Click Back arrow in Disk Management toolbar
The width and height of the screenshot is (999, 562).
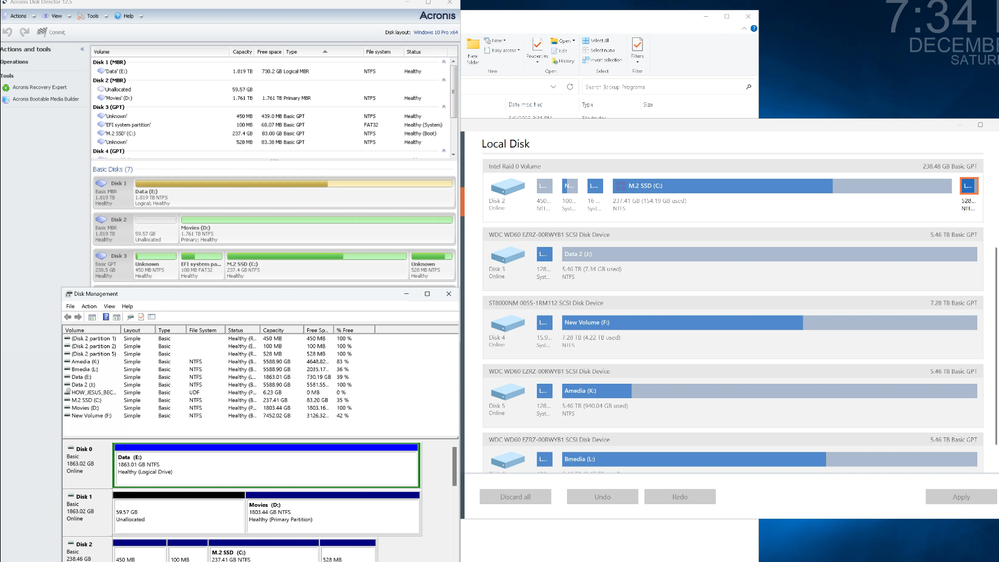[x=68, y=317]
